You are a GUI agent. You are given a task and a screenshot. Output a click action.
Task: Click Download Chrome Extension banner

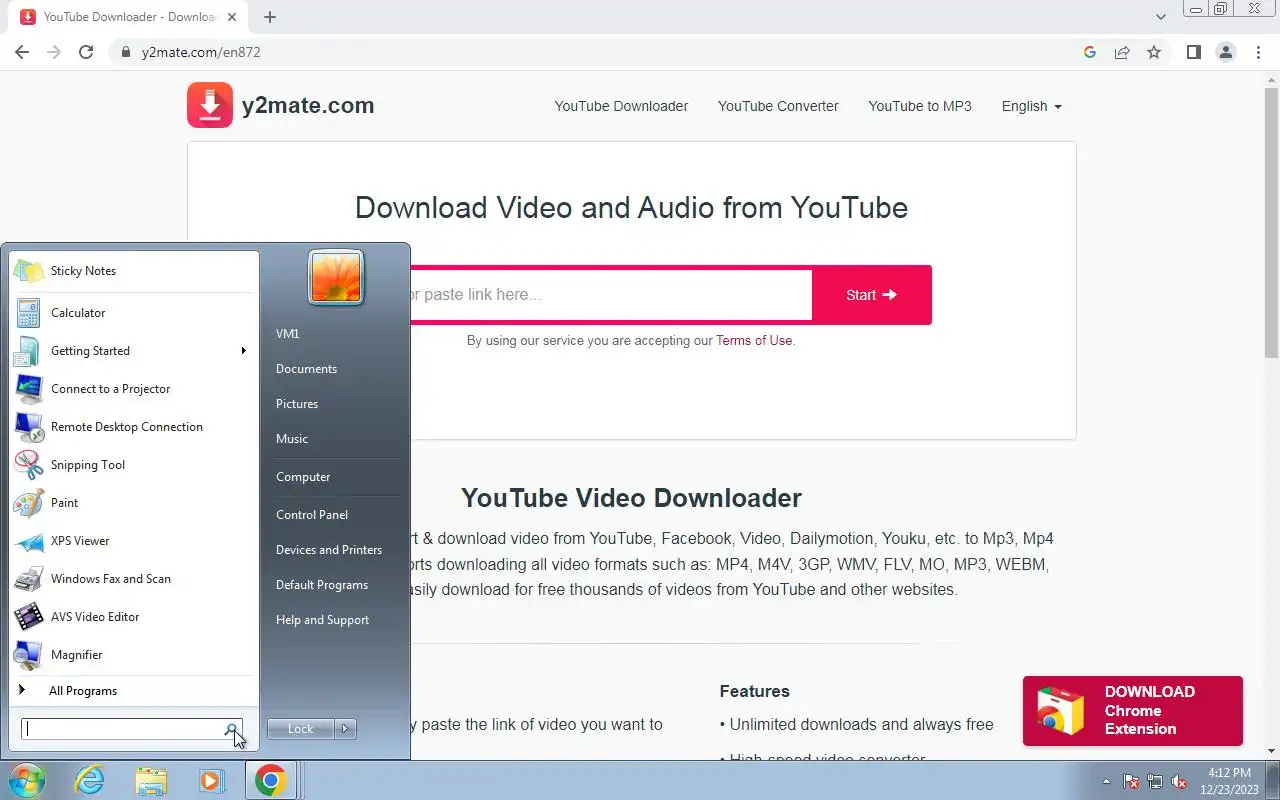[1133, 711]
